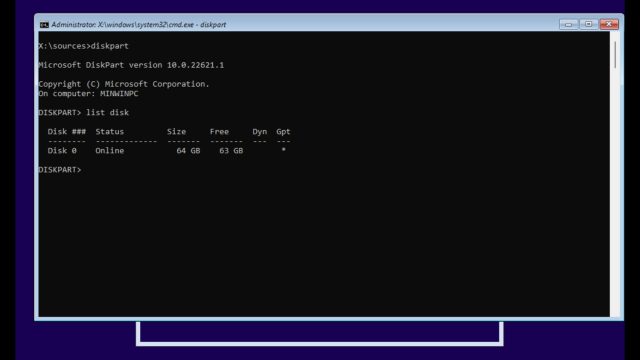
Task: Click the 'Disk ###' column header
Action: 67,131
